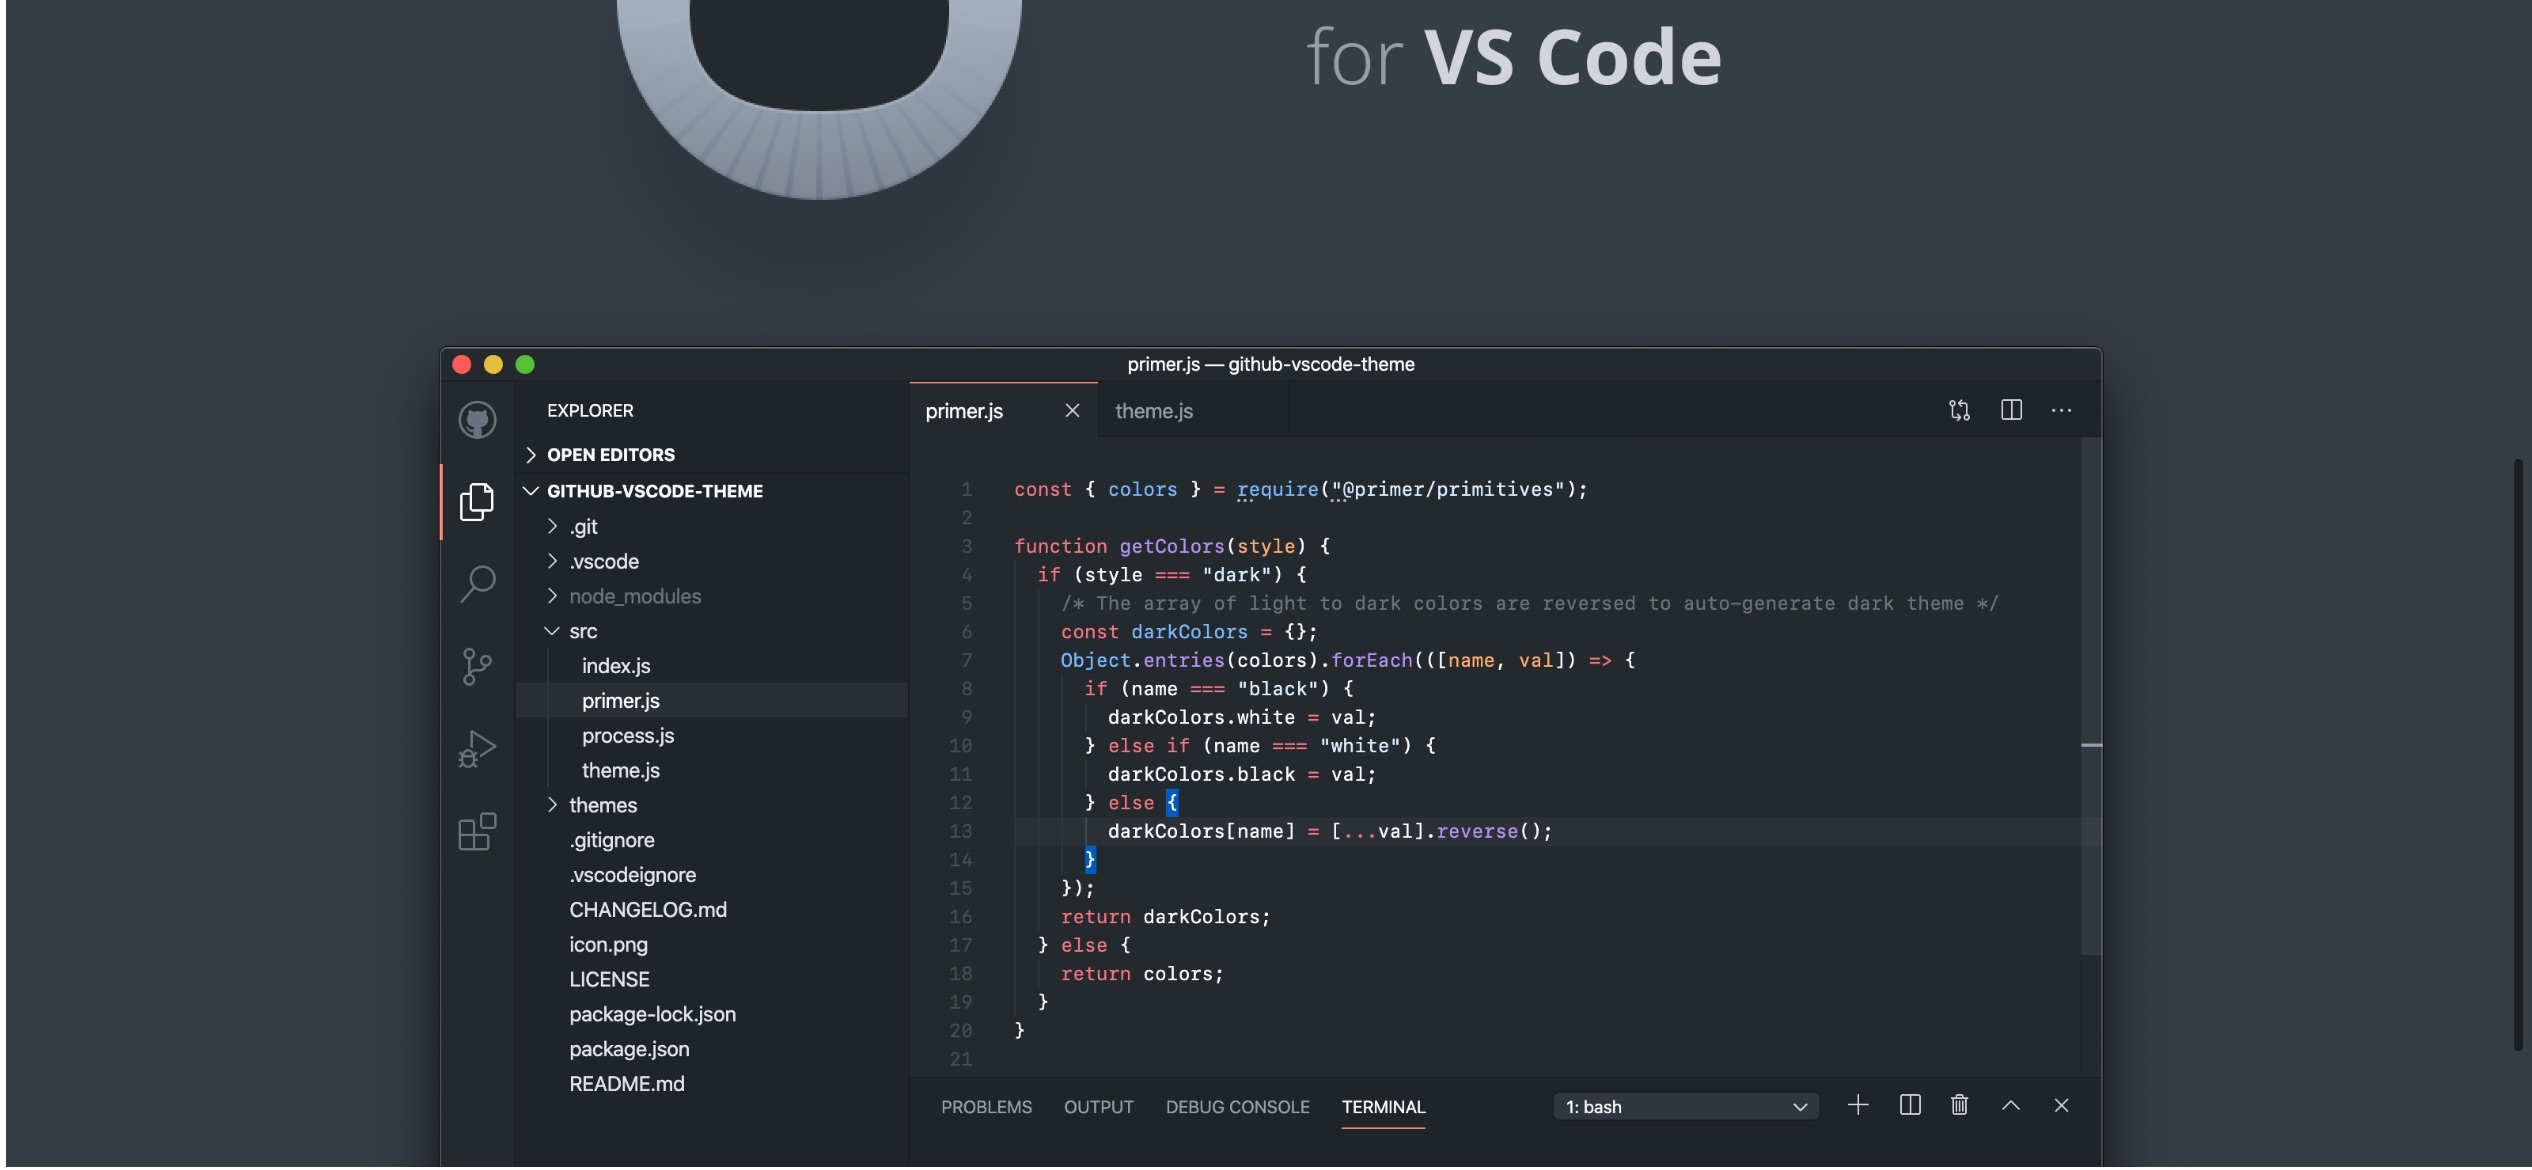Add a new terminal with plus icon

point(1858,1106)
